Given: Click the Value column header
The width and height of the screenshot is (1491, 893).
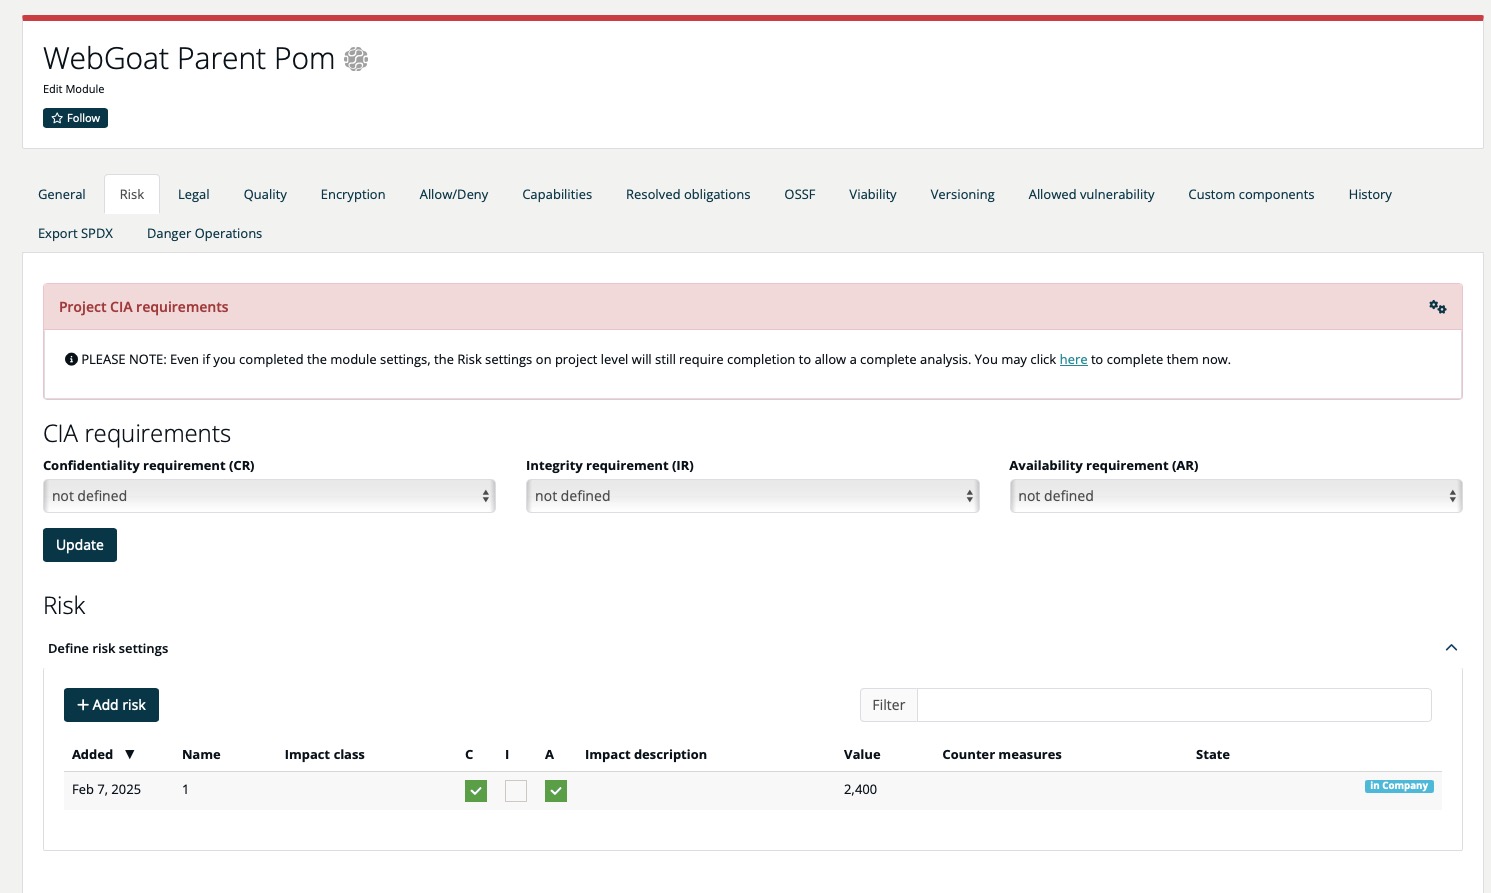Looking at the screenshot, I should click(x=862, y=754).
